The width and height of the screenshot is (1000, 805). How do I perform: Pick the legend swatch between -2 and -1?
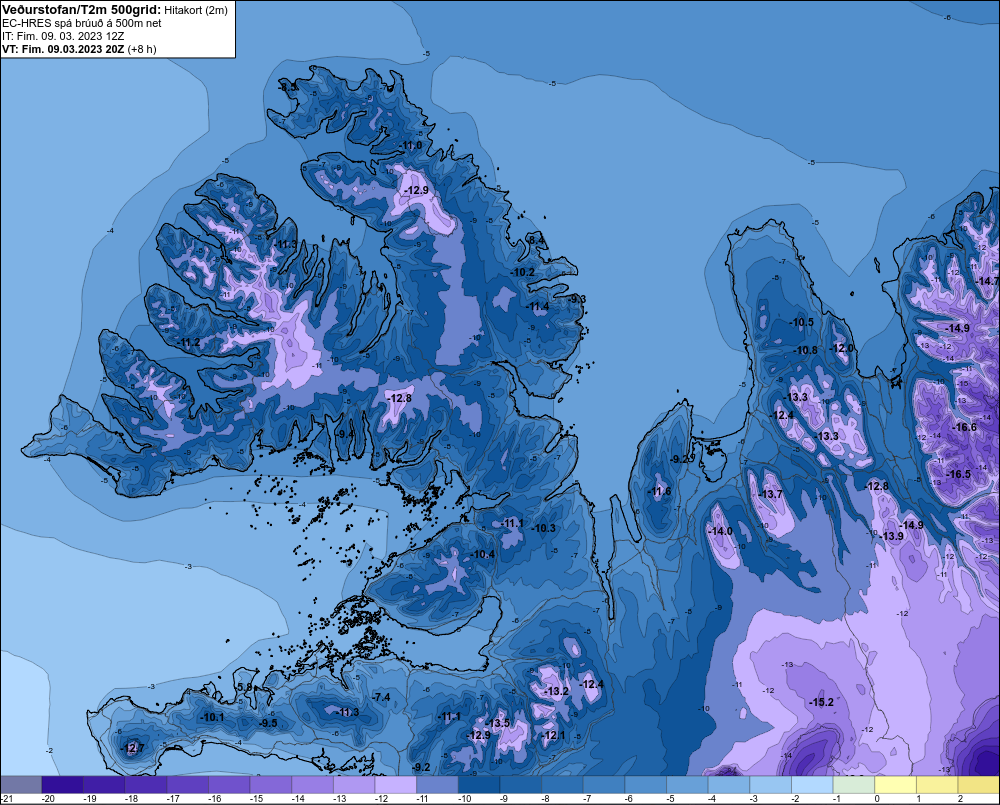(812, 784)
